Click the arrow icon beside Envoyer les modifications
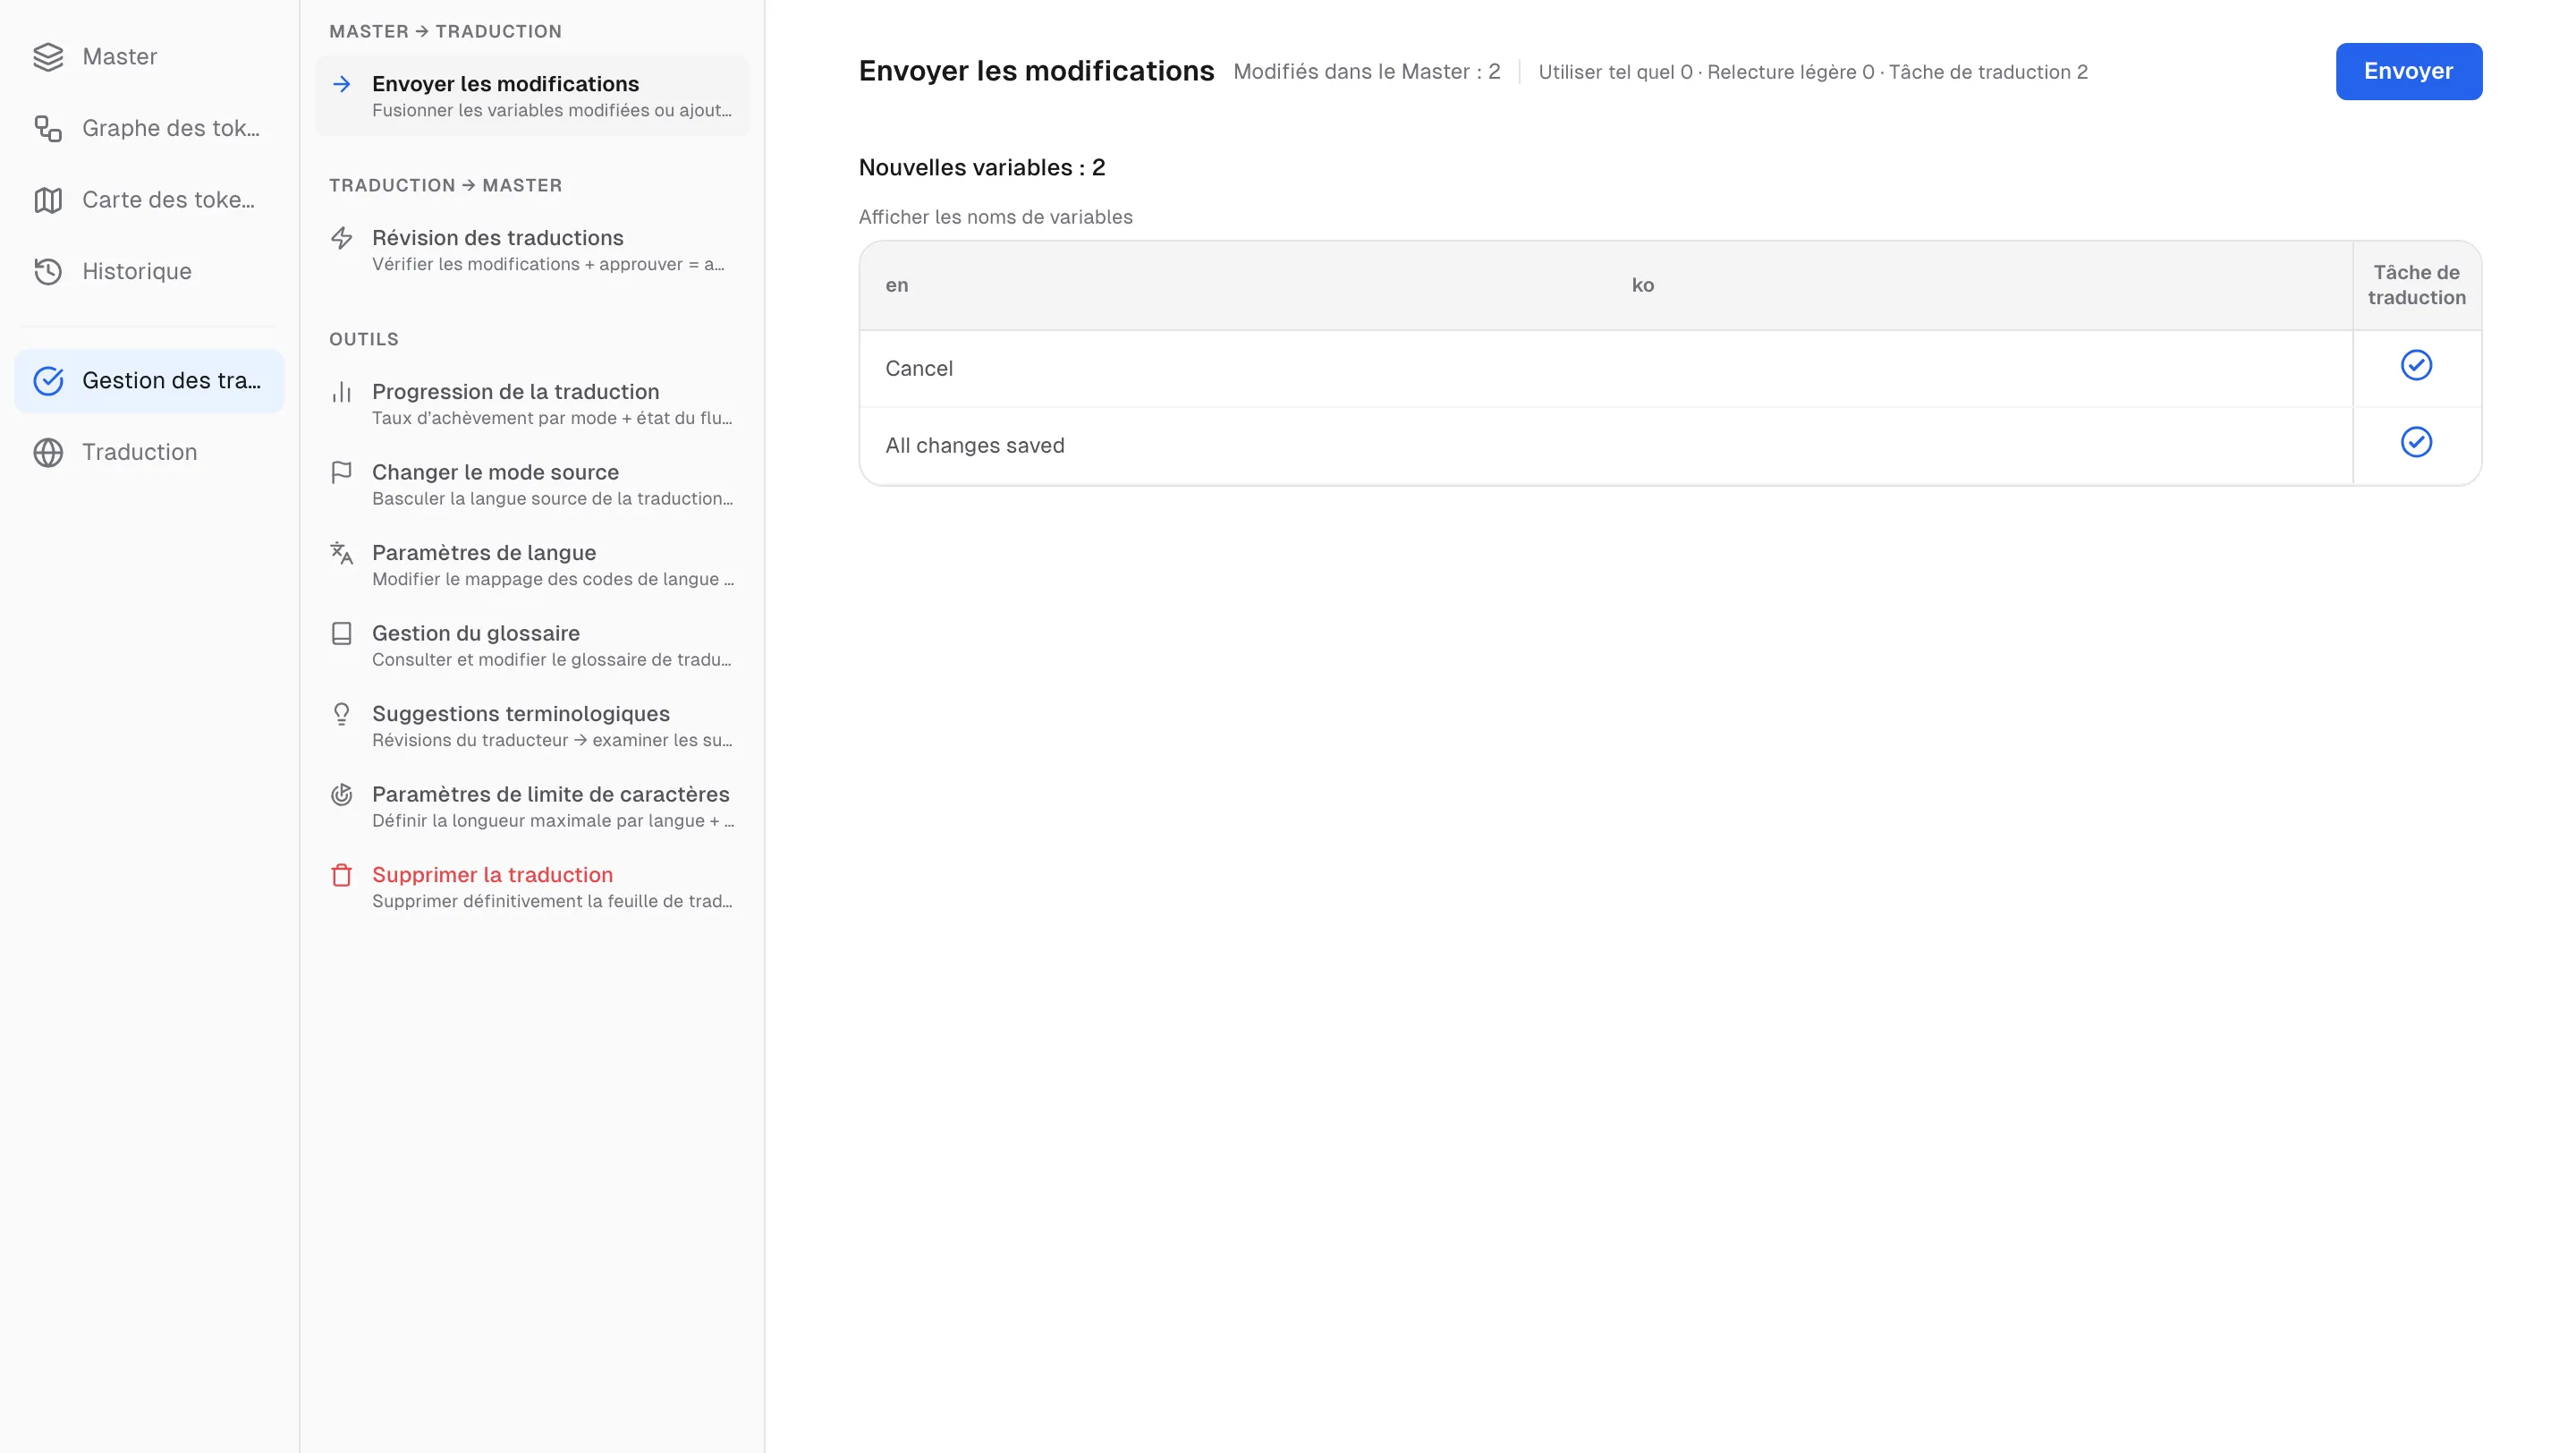This screenshot has height=1453, width=2576. (342, 84)
